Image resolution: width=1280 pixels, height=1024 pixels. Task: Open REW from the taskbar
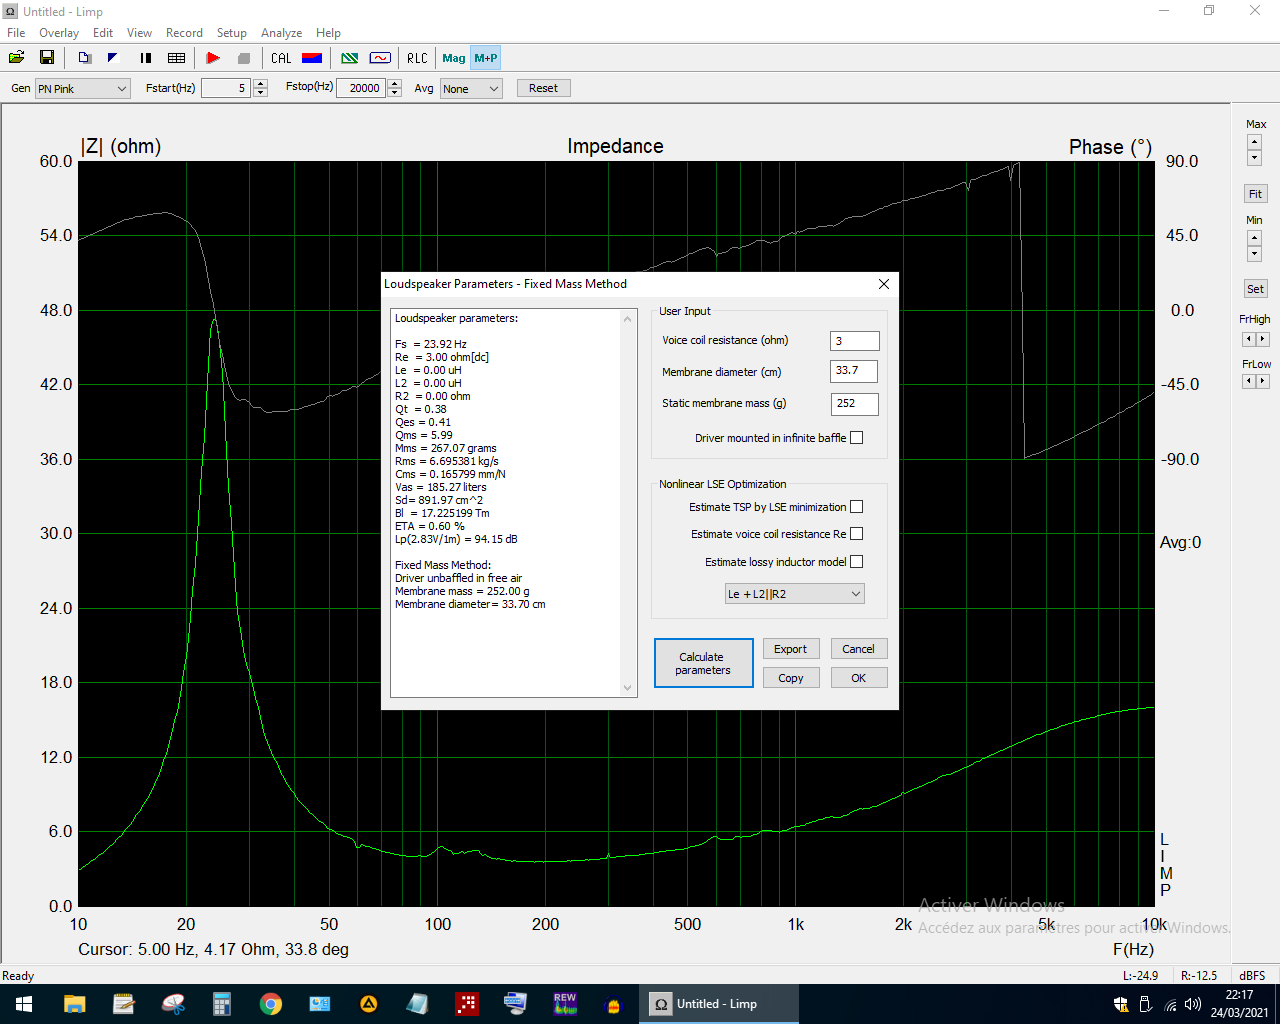(565, 1003)
